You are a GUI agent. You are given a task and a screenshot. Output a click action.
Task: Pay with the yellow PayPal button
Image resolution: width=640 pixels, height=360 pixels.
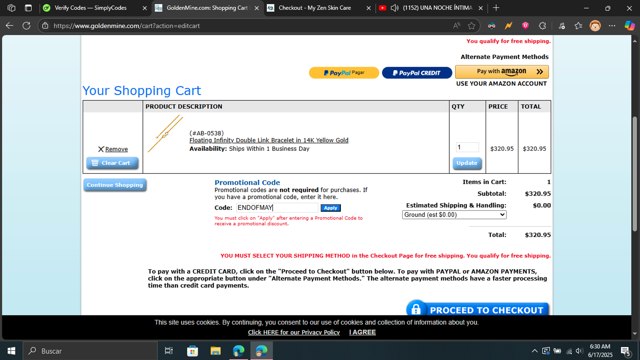point(344,73)
